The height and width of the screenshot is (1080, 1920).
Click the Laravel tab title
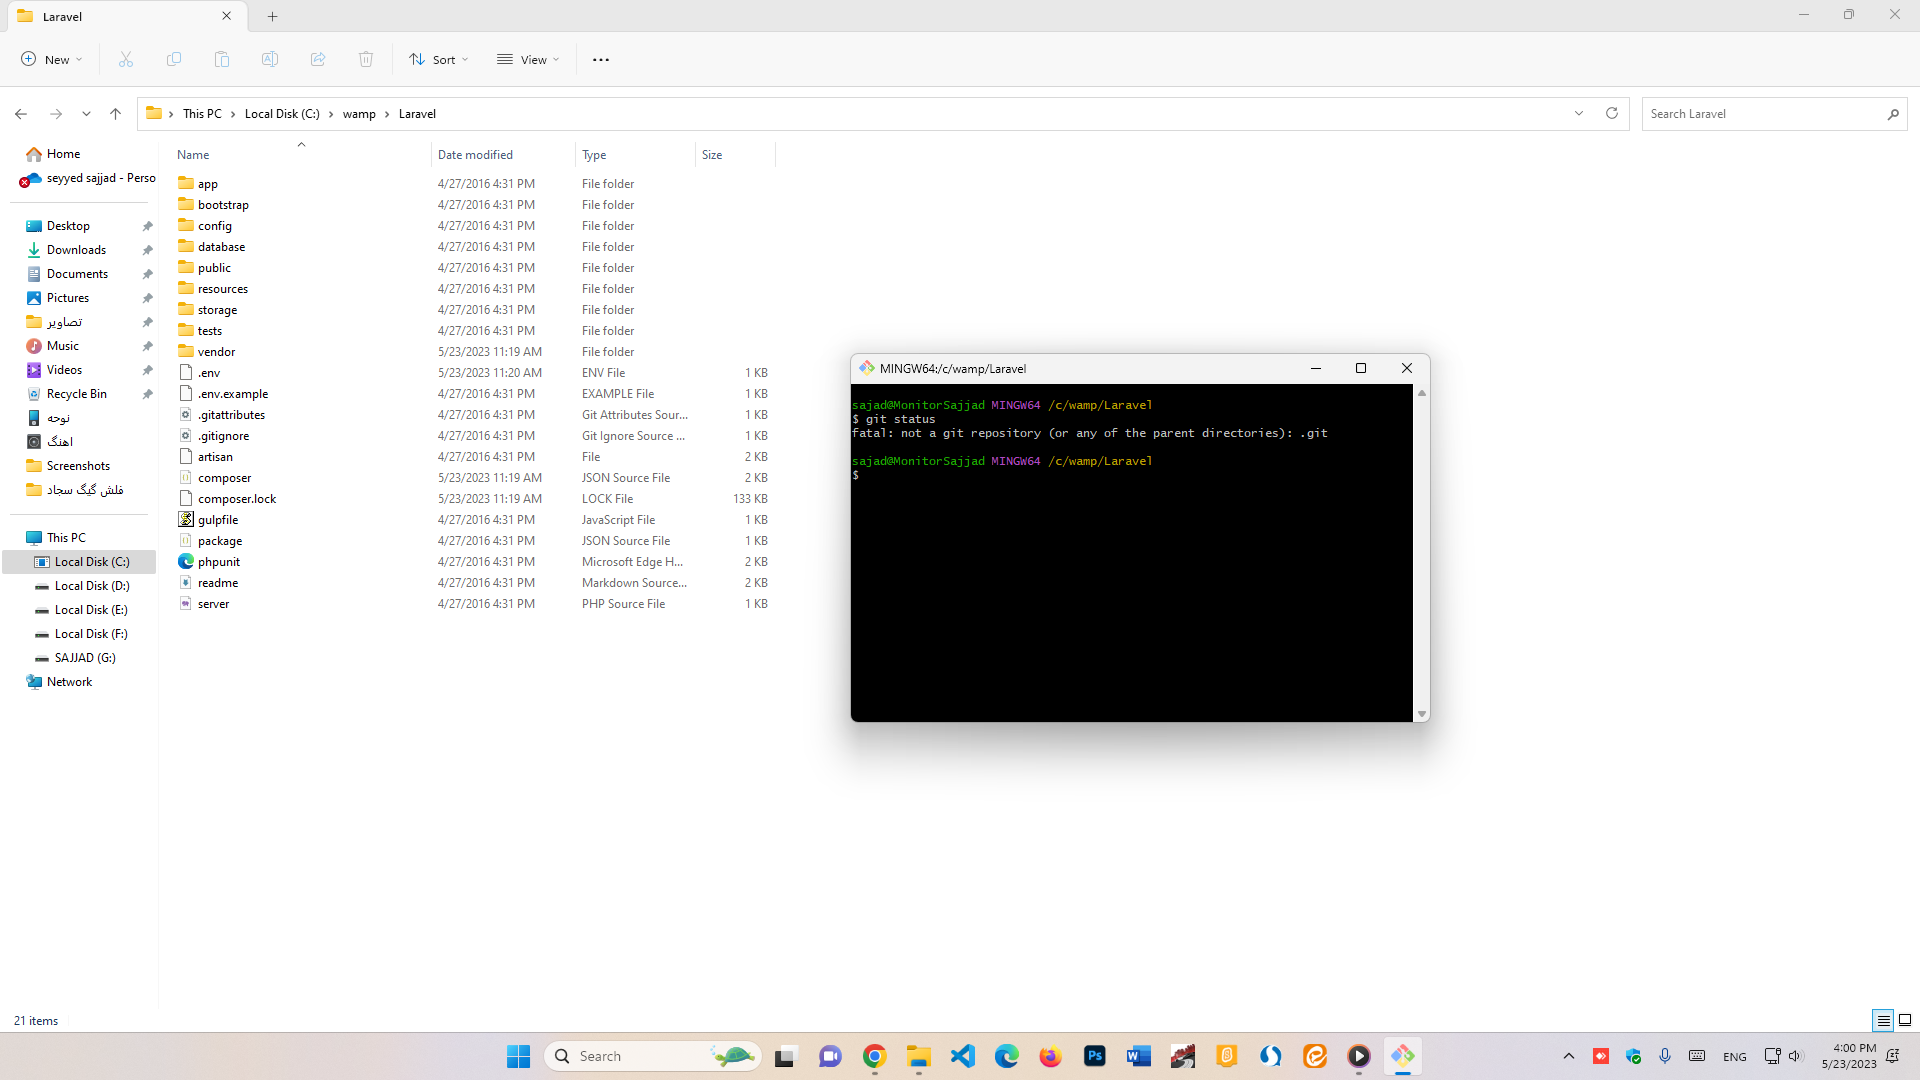pyautogui.click(x=62, y=17)
